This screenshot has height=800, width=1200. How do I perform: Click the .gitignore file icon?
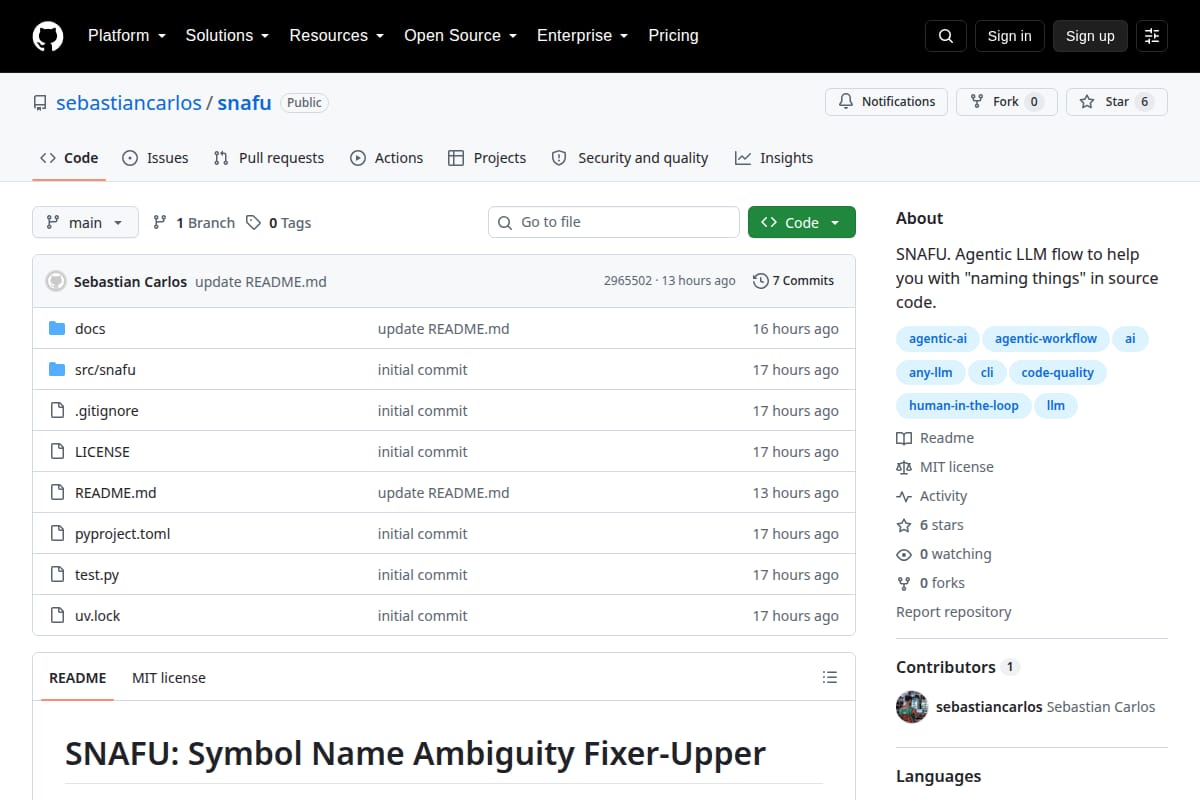click(x=57, y=411)
